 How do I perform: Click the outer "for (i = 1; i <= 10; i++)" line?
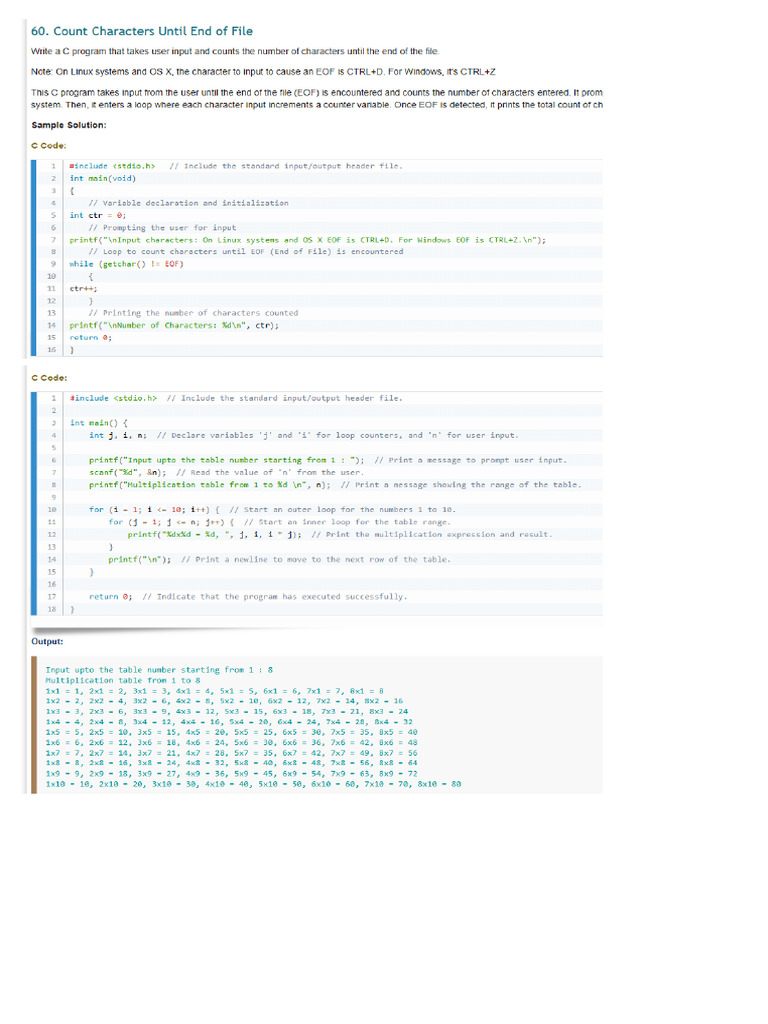click(154, 509)
